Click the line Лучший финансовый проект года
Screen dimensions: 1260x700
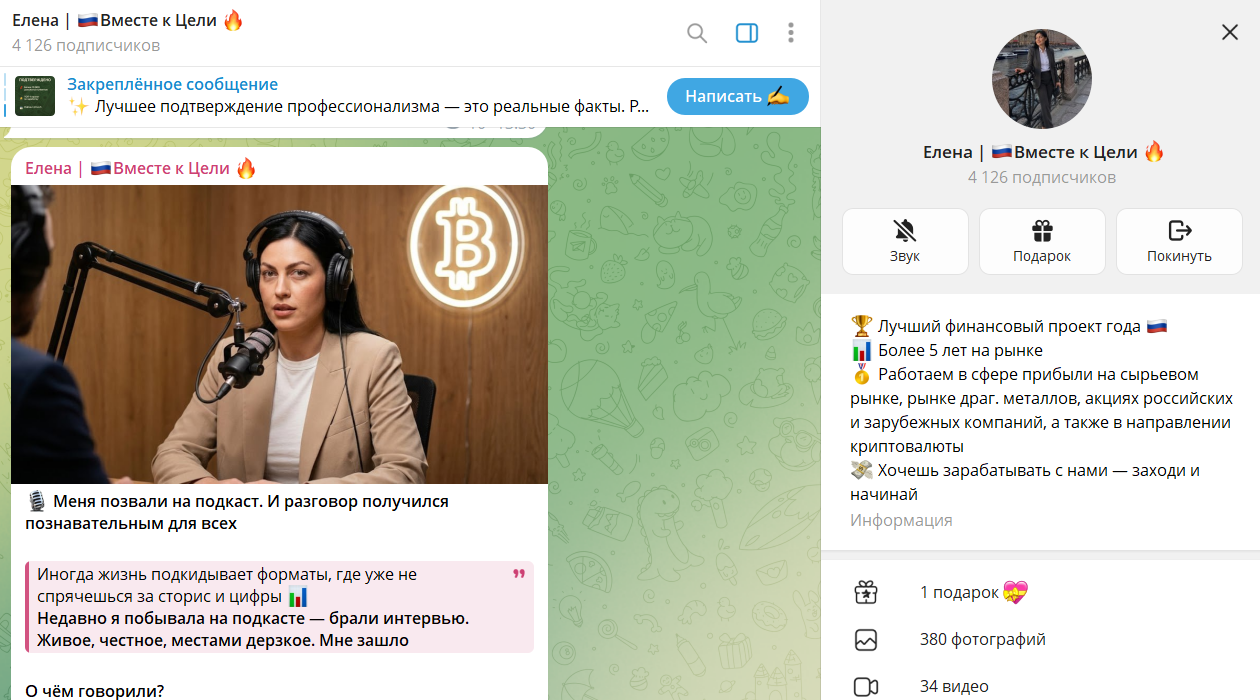(x=1009, y=326)
